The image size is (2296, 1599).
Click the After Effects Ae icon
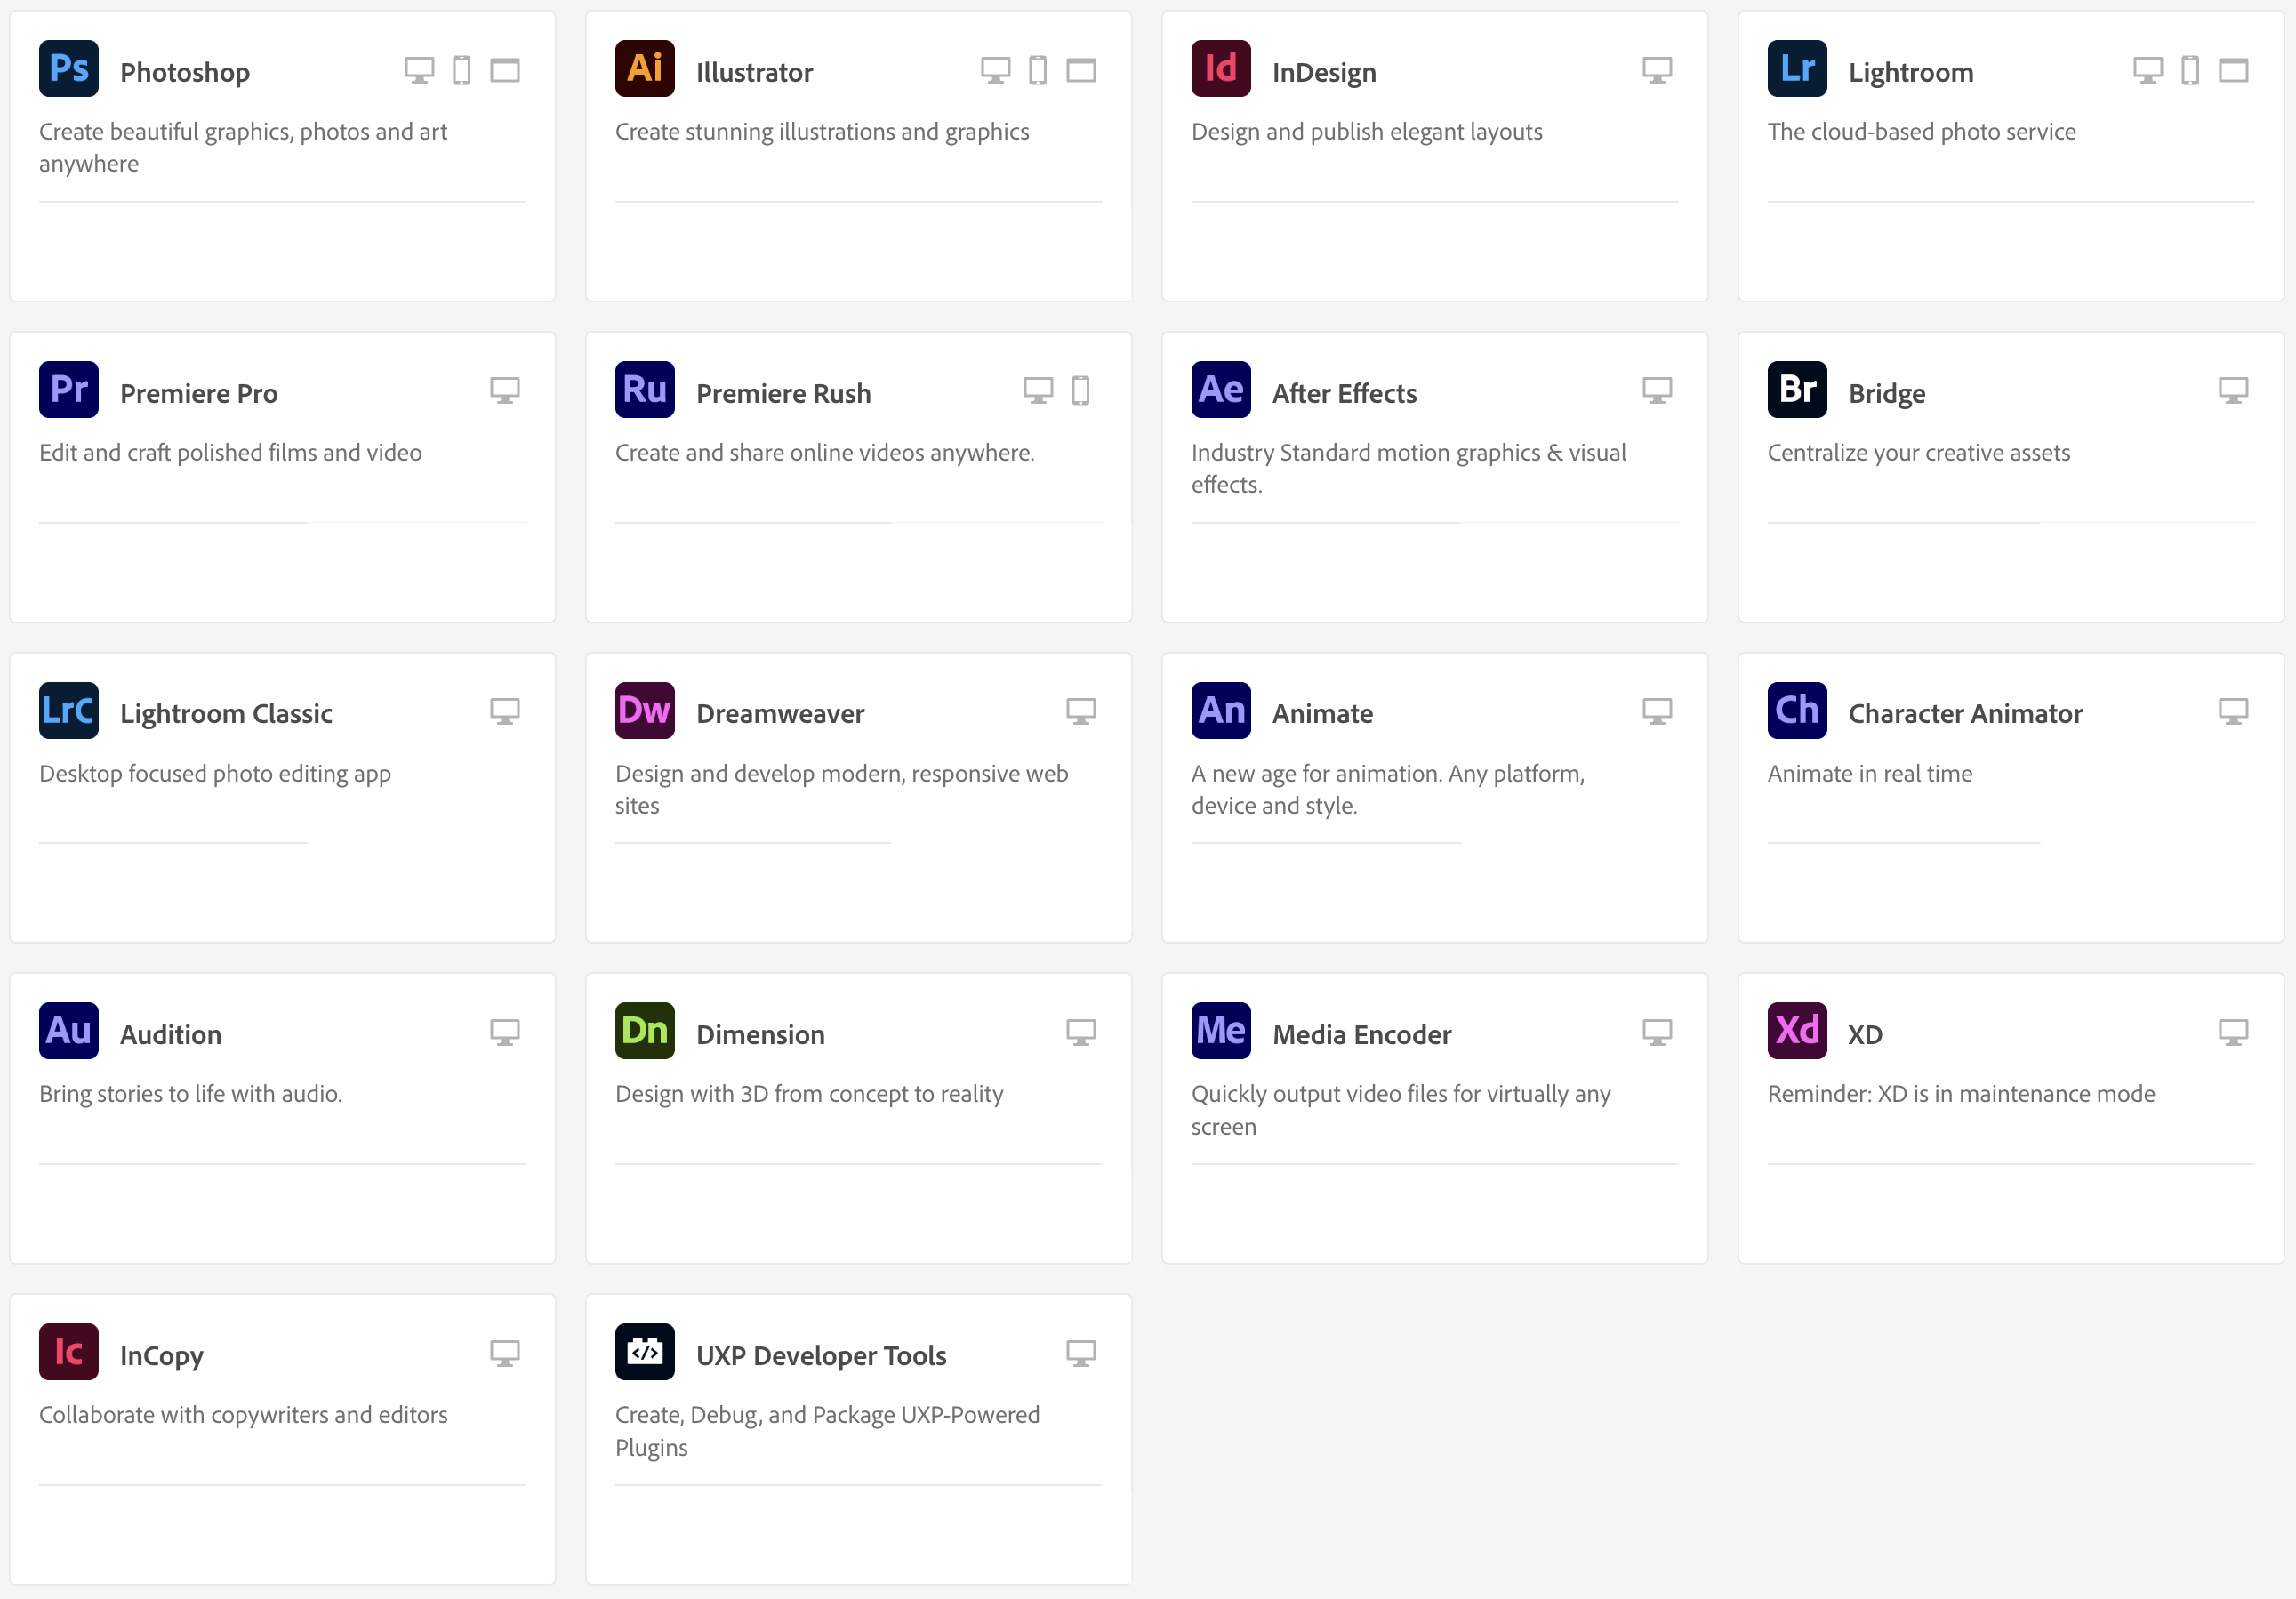click(x=1221, y=390)
